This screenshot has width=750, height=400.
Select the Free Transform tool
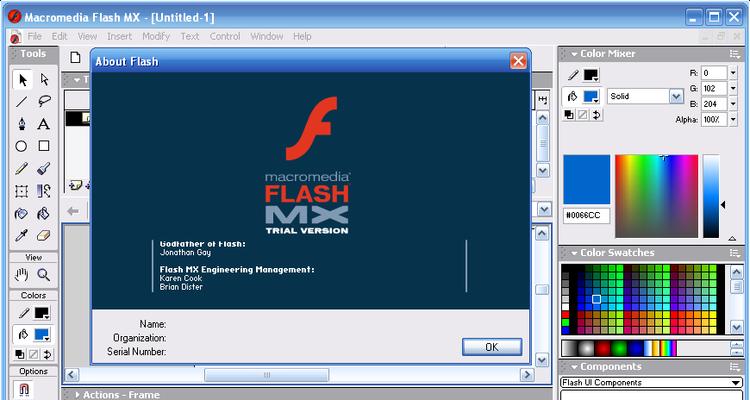(22, 191)
